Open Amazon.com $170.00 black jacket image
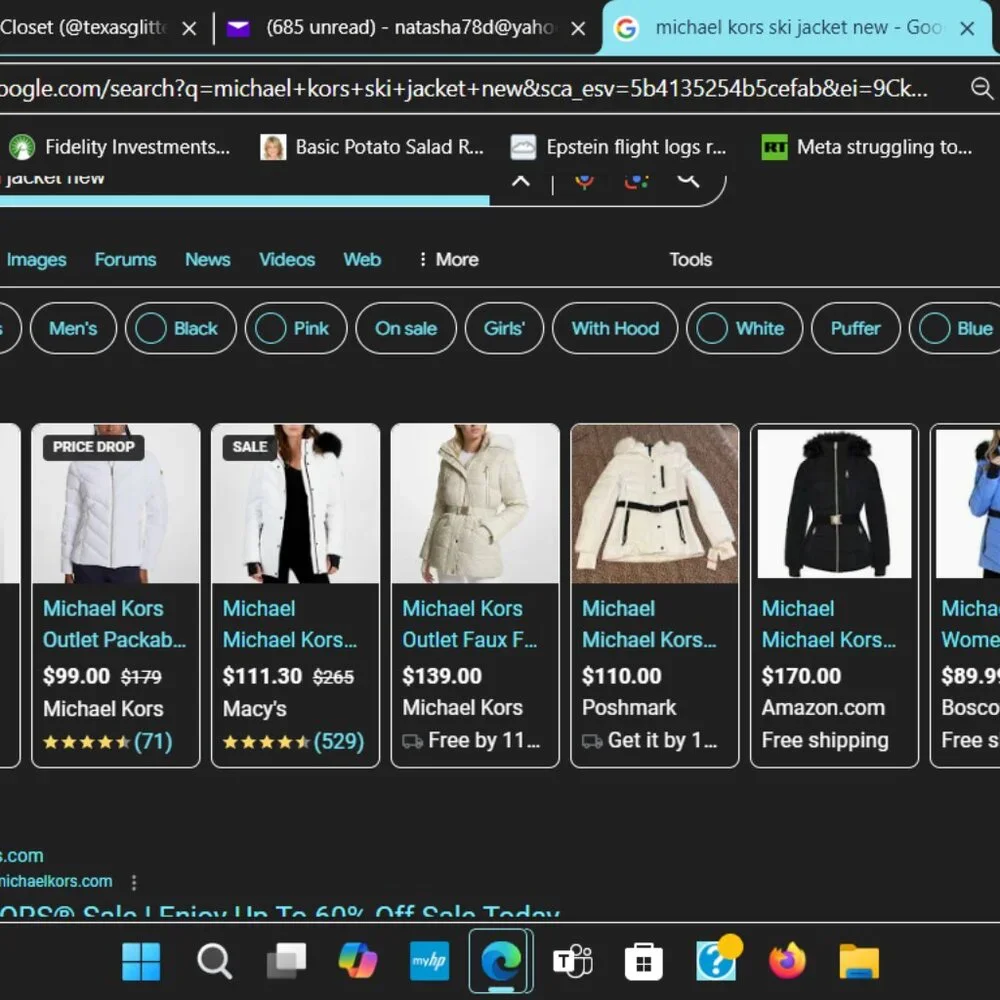Screen dimensions: 1000x1000 tap(834, 504)
